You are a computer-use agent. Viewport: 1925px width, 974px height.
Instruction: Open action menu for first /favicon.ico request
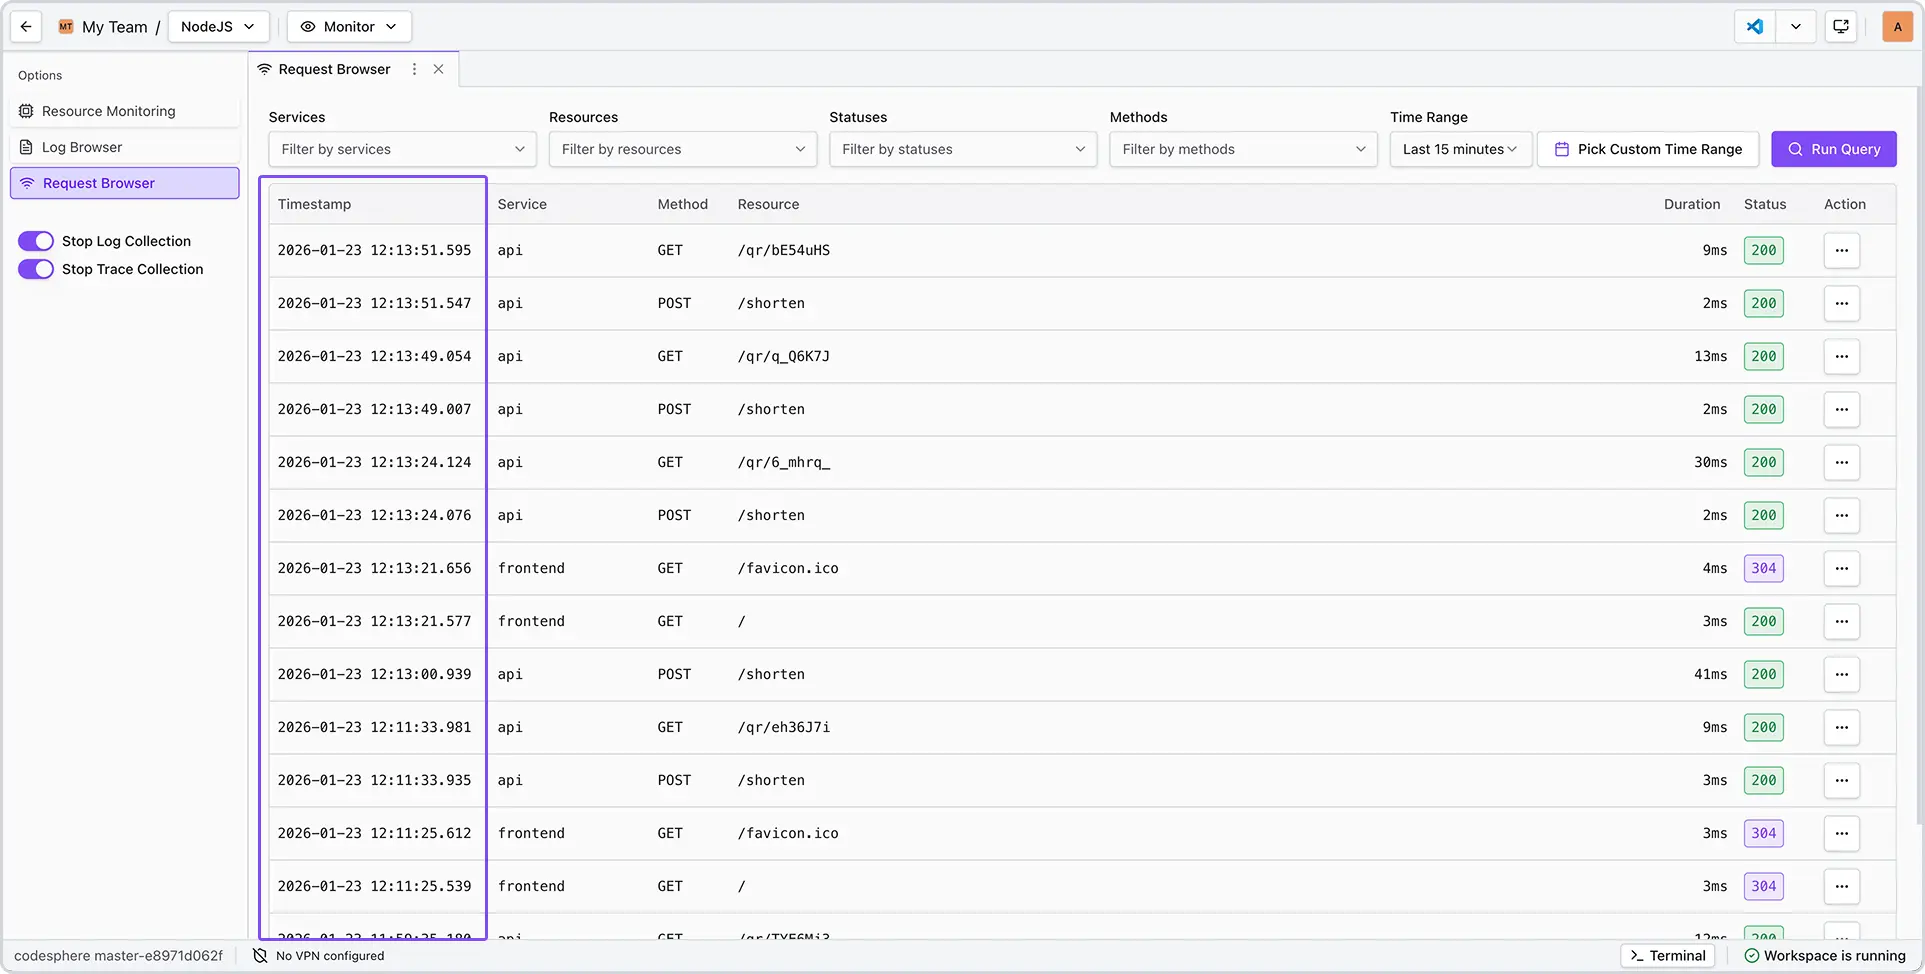tap(1841, 568)
